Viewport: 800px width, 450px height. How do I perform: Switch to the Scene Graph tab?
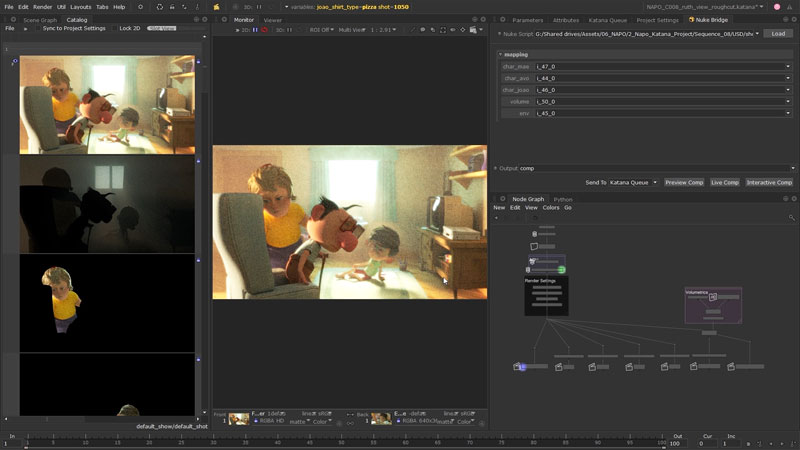[40, 20]
